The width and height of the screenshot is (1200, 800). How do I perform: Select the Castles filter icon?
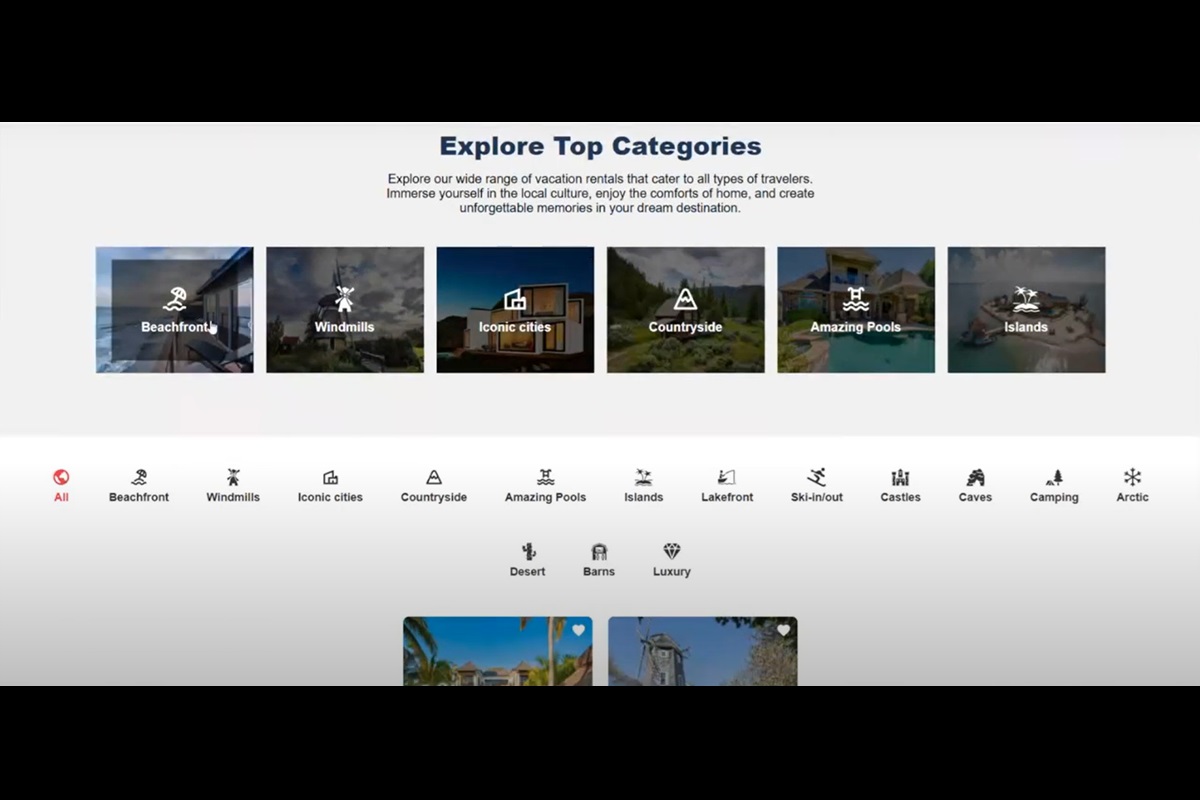tap(900, 477)
